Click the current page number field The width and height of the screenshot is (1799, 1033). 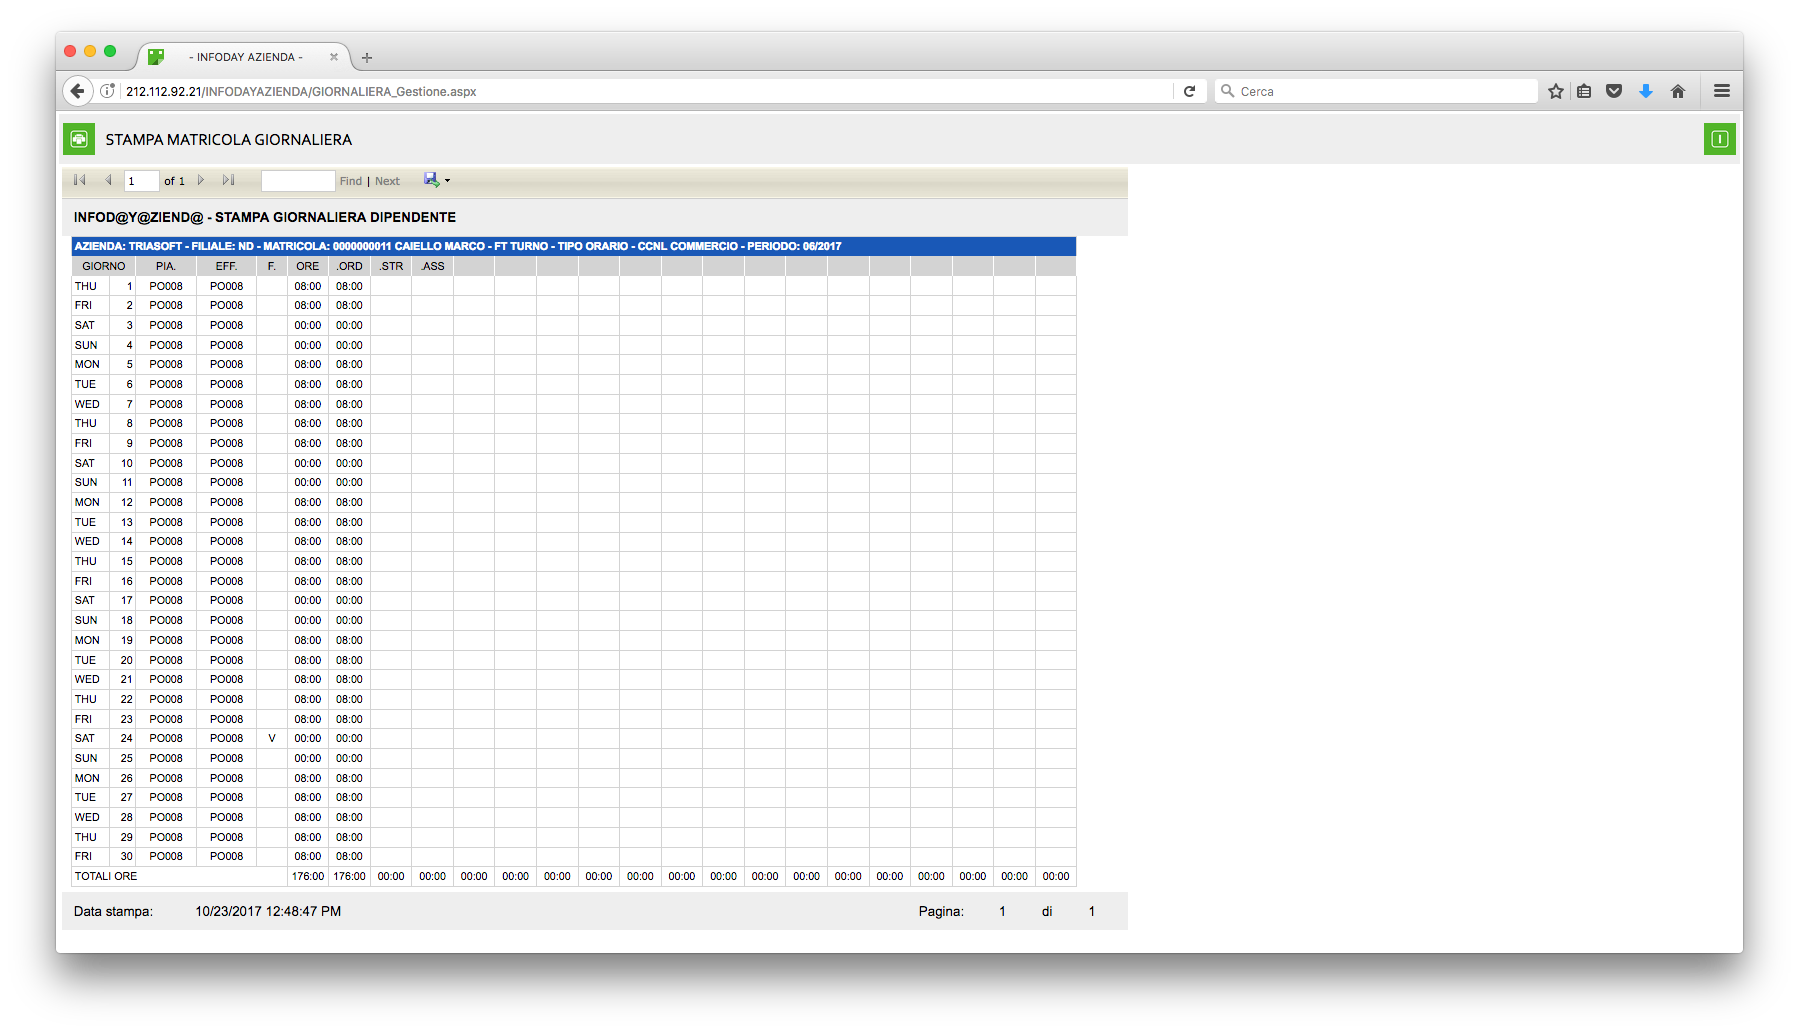click(141, 181)
